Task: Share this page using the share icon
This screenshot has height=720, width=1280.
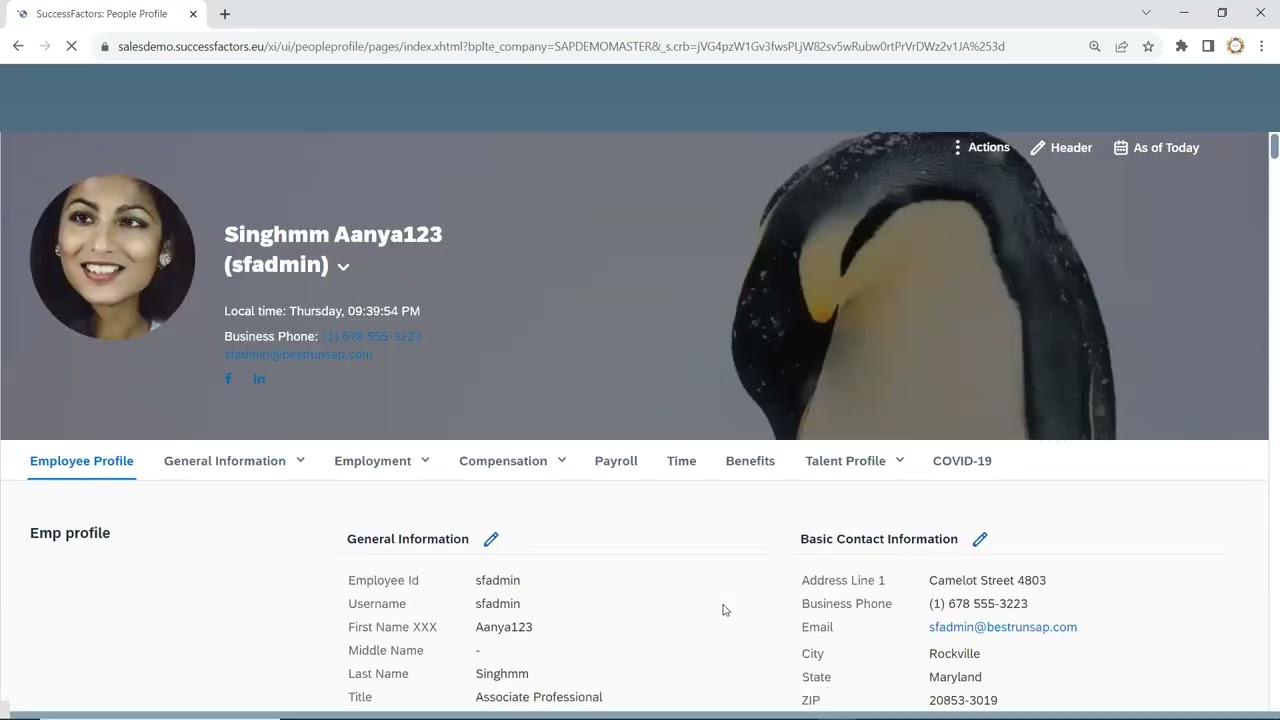Action: [x=1122, y=46]
